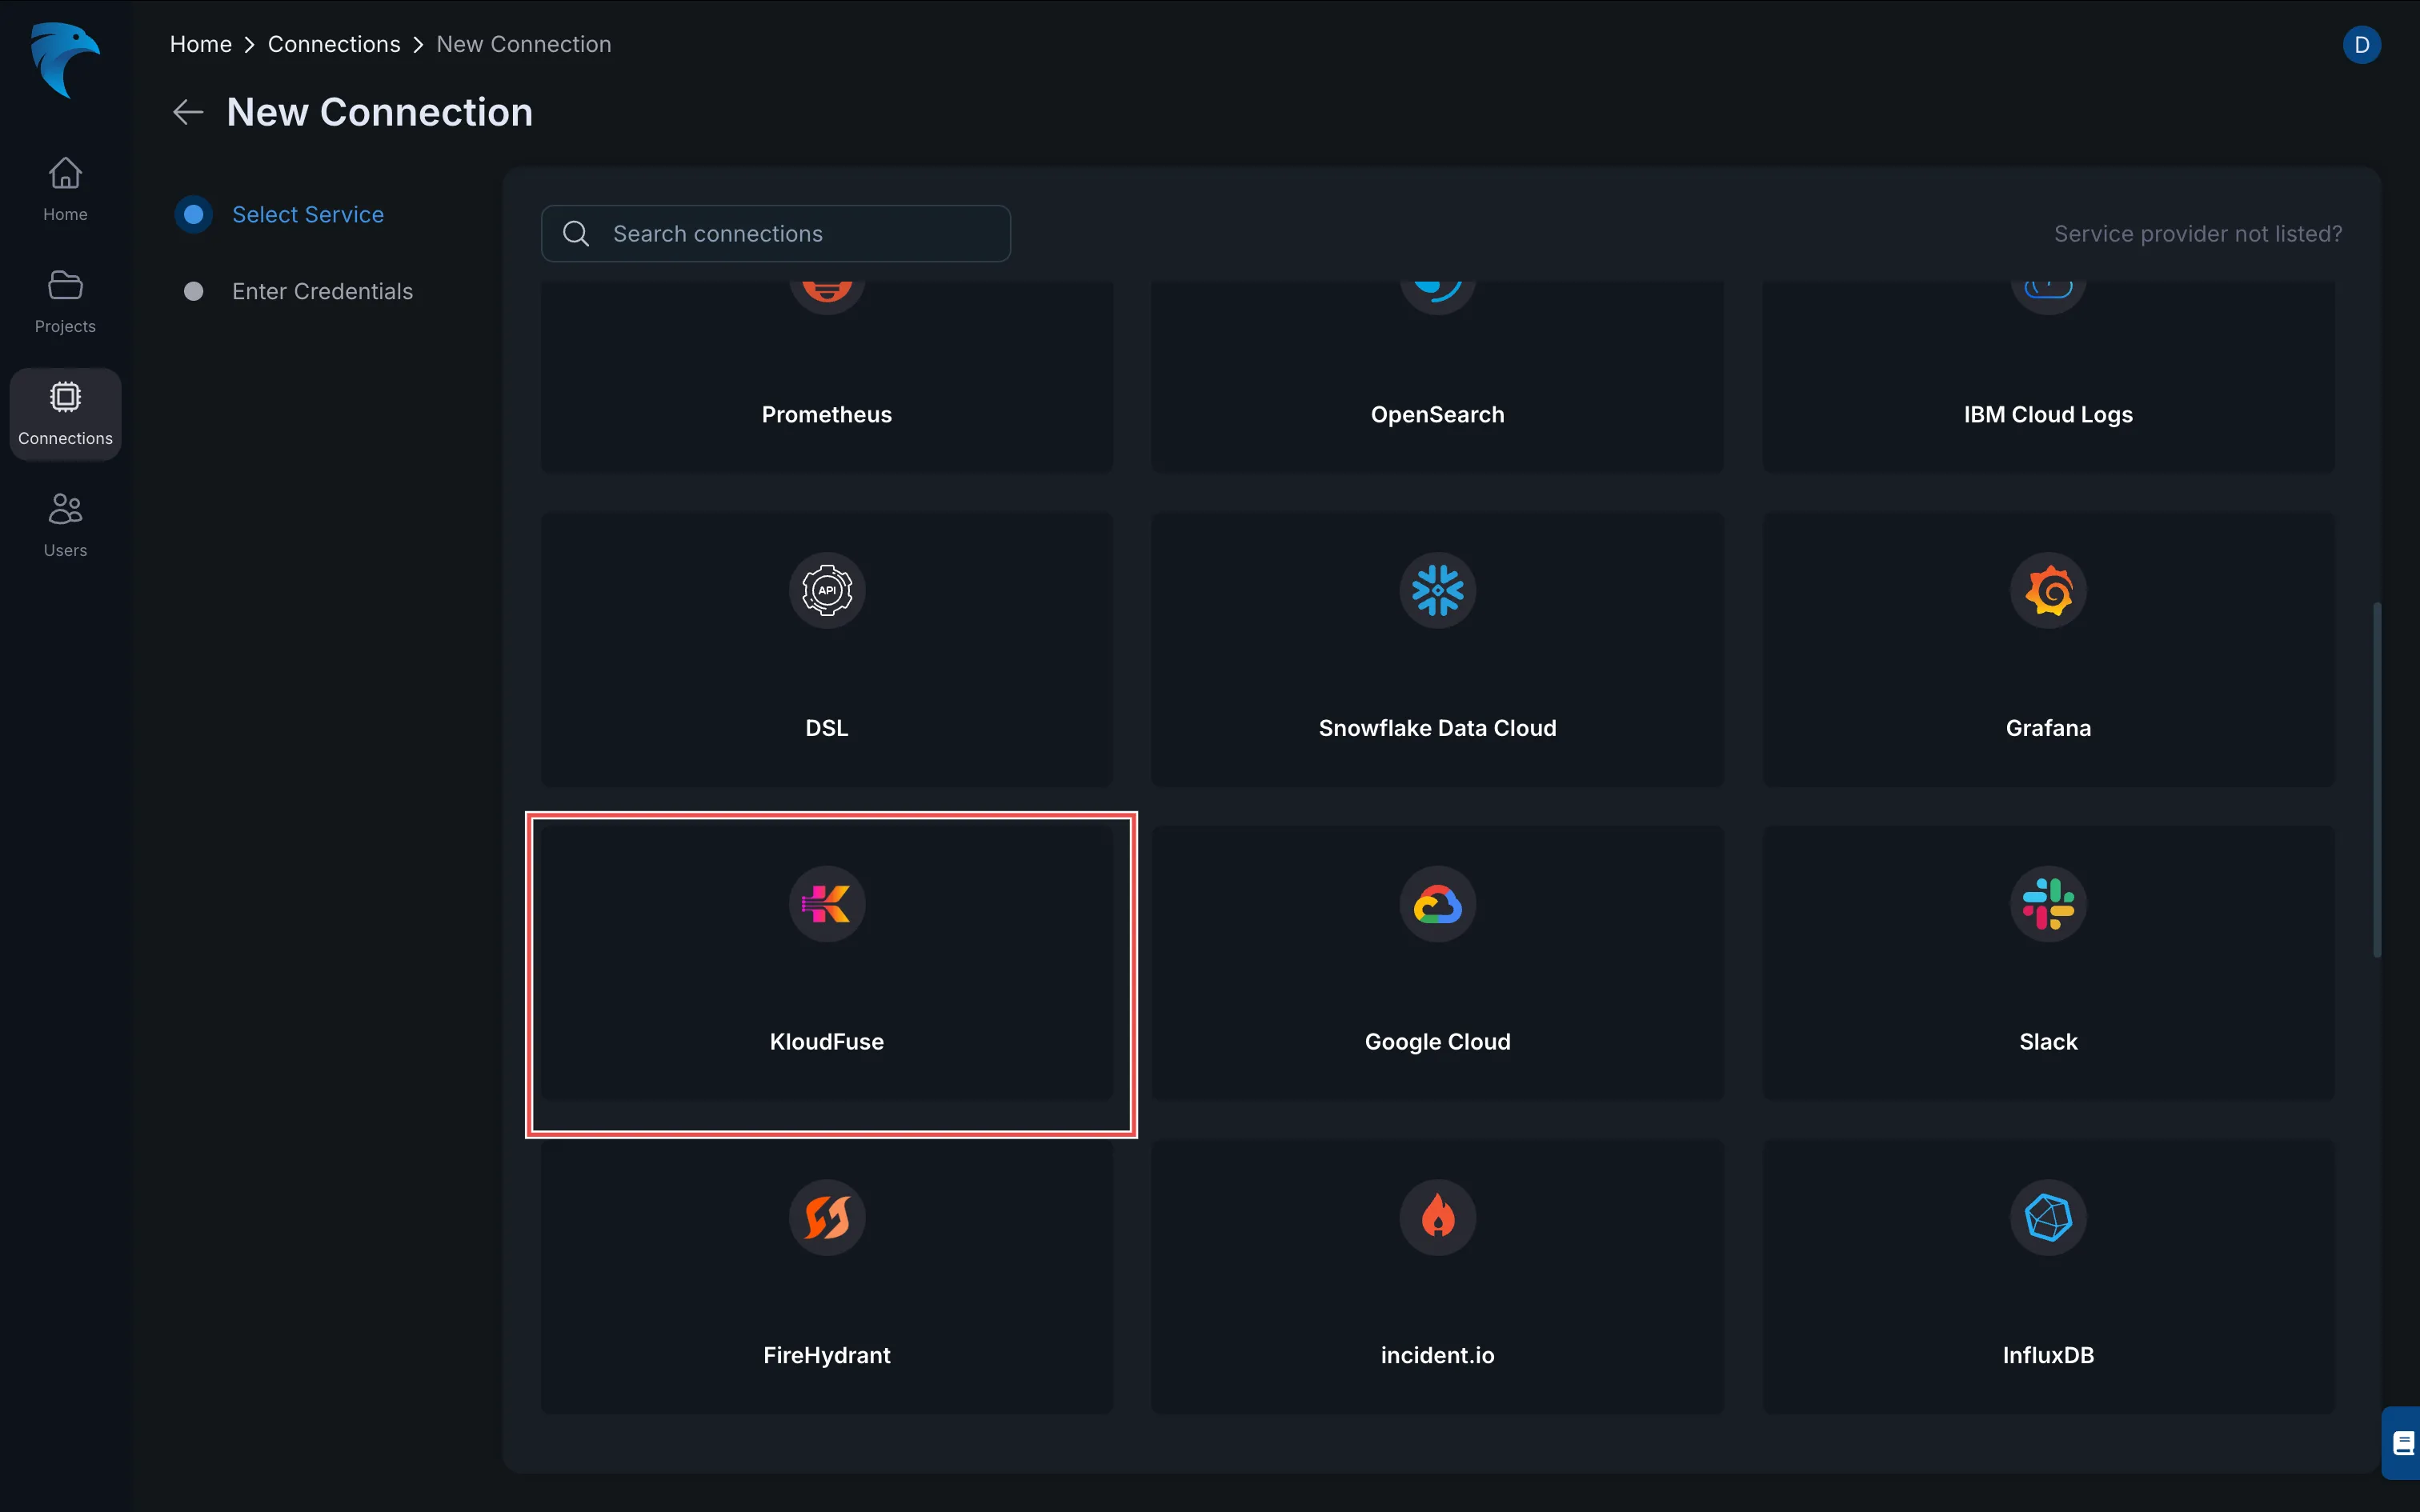Click the back arrow beside New Connection
Image resolution: width=2420 pixels, height=1512 pixels.
188,112
